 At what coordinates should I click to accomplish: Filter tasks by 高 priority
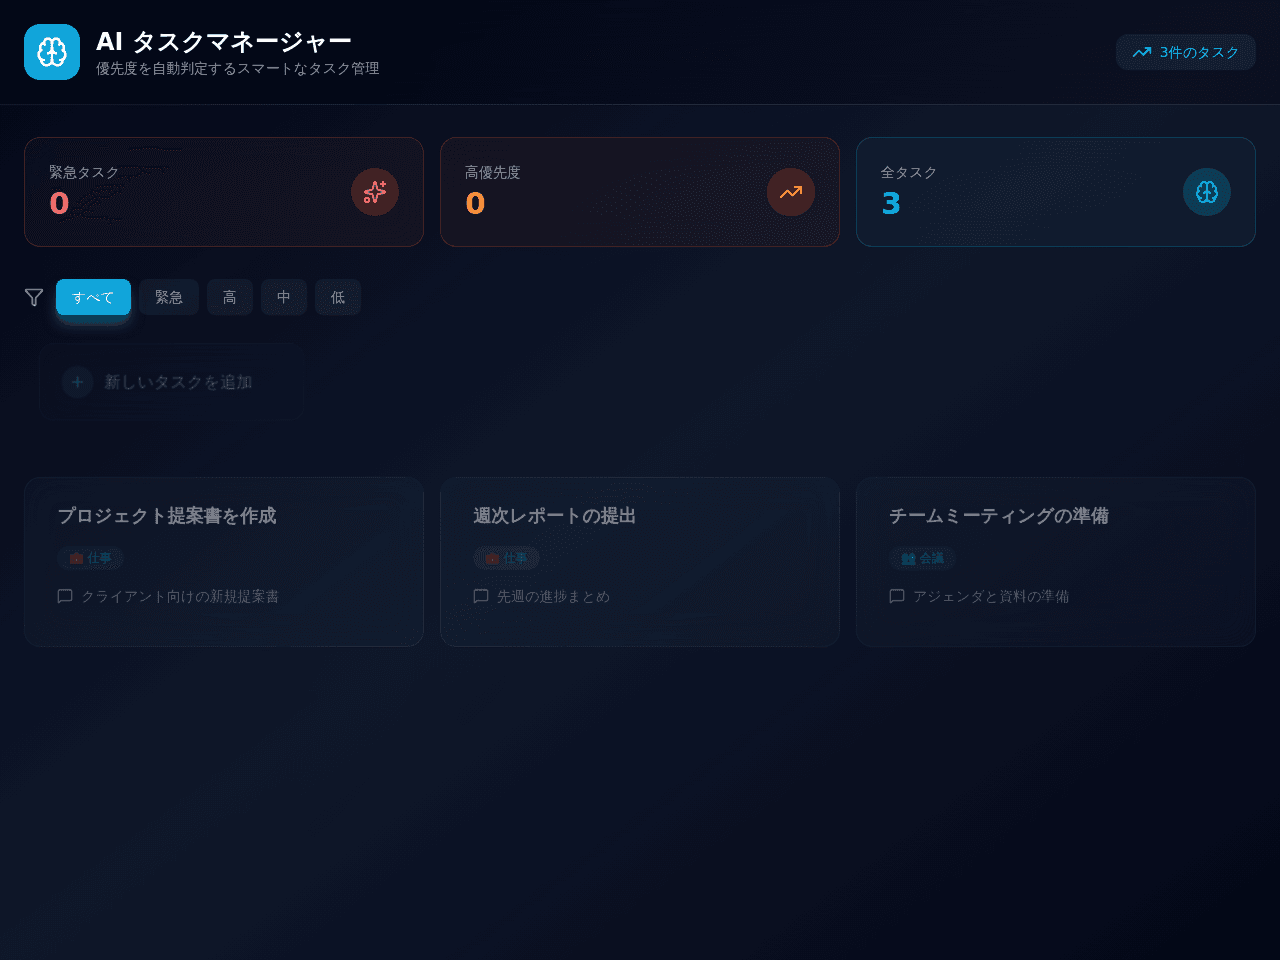[230, 297]
